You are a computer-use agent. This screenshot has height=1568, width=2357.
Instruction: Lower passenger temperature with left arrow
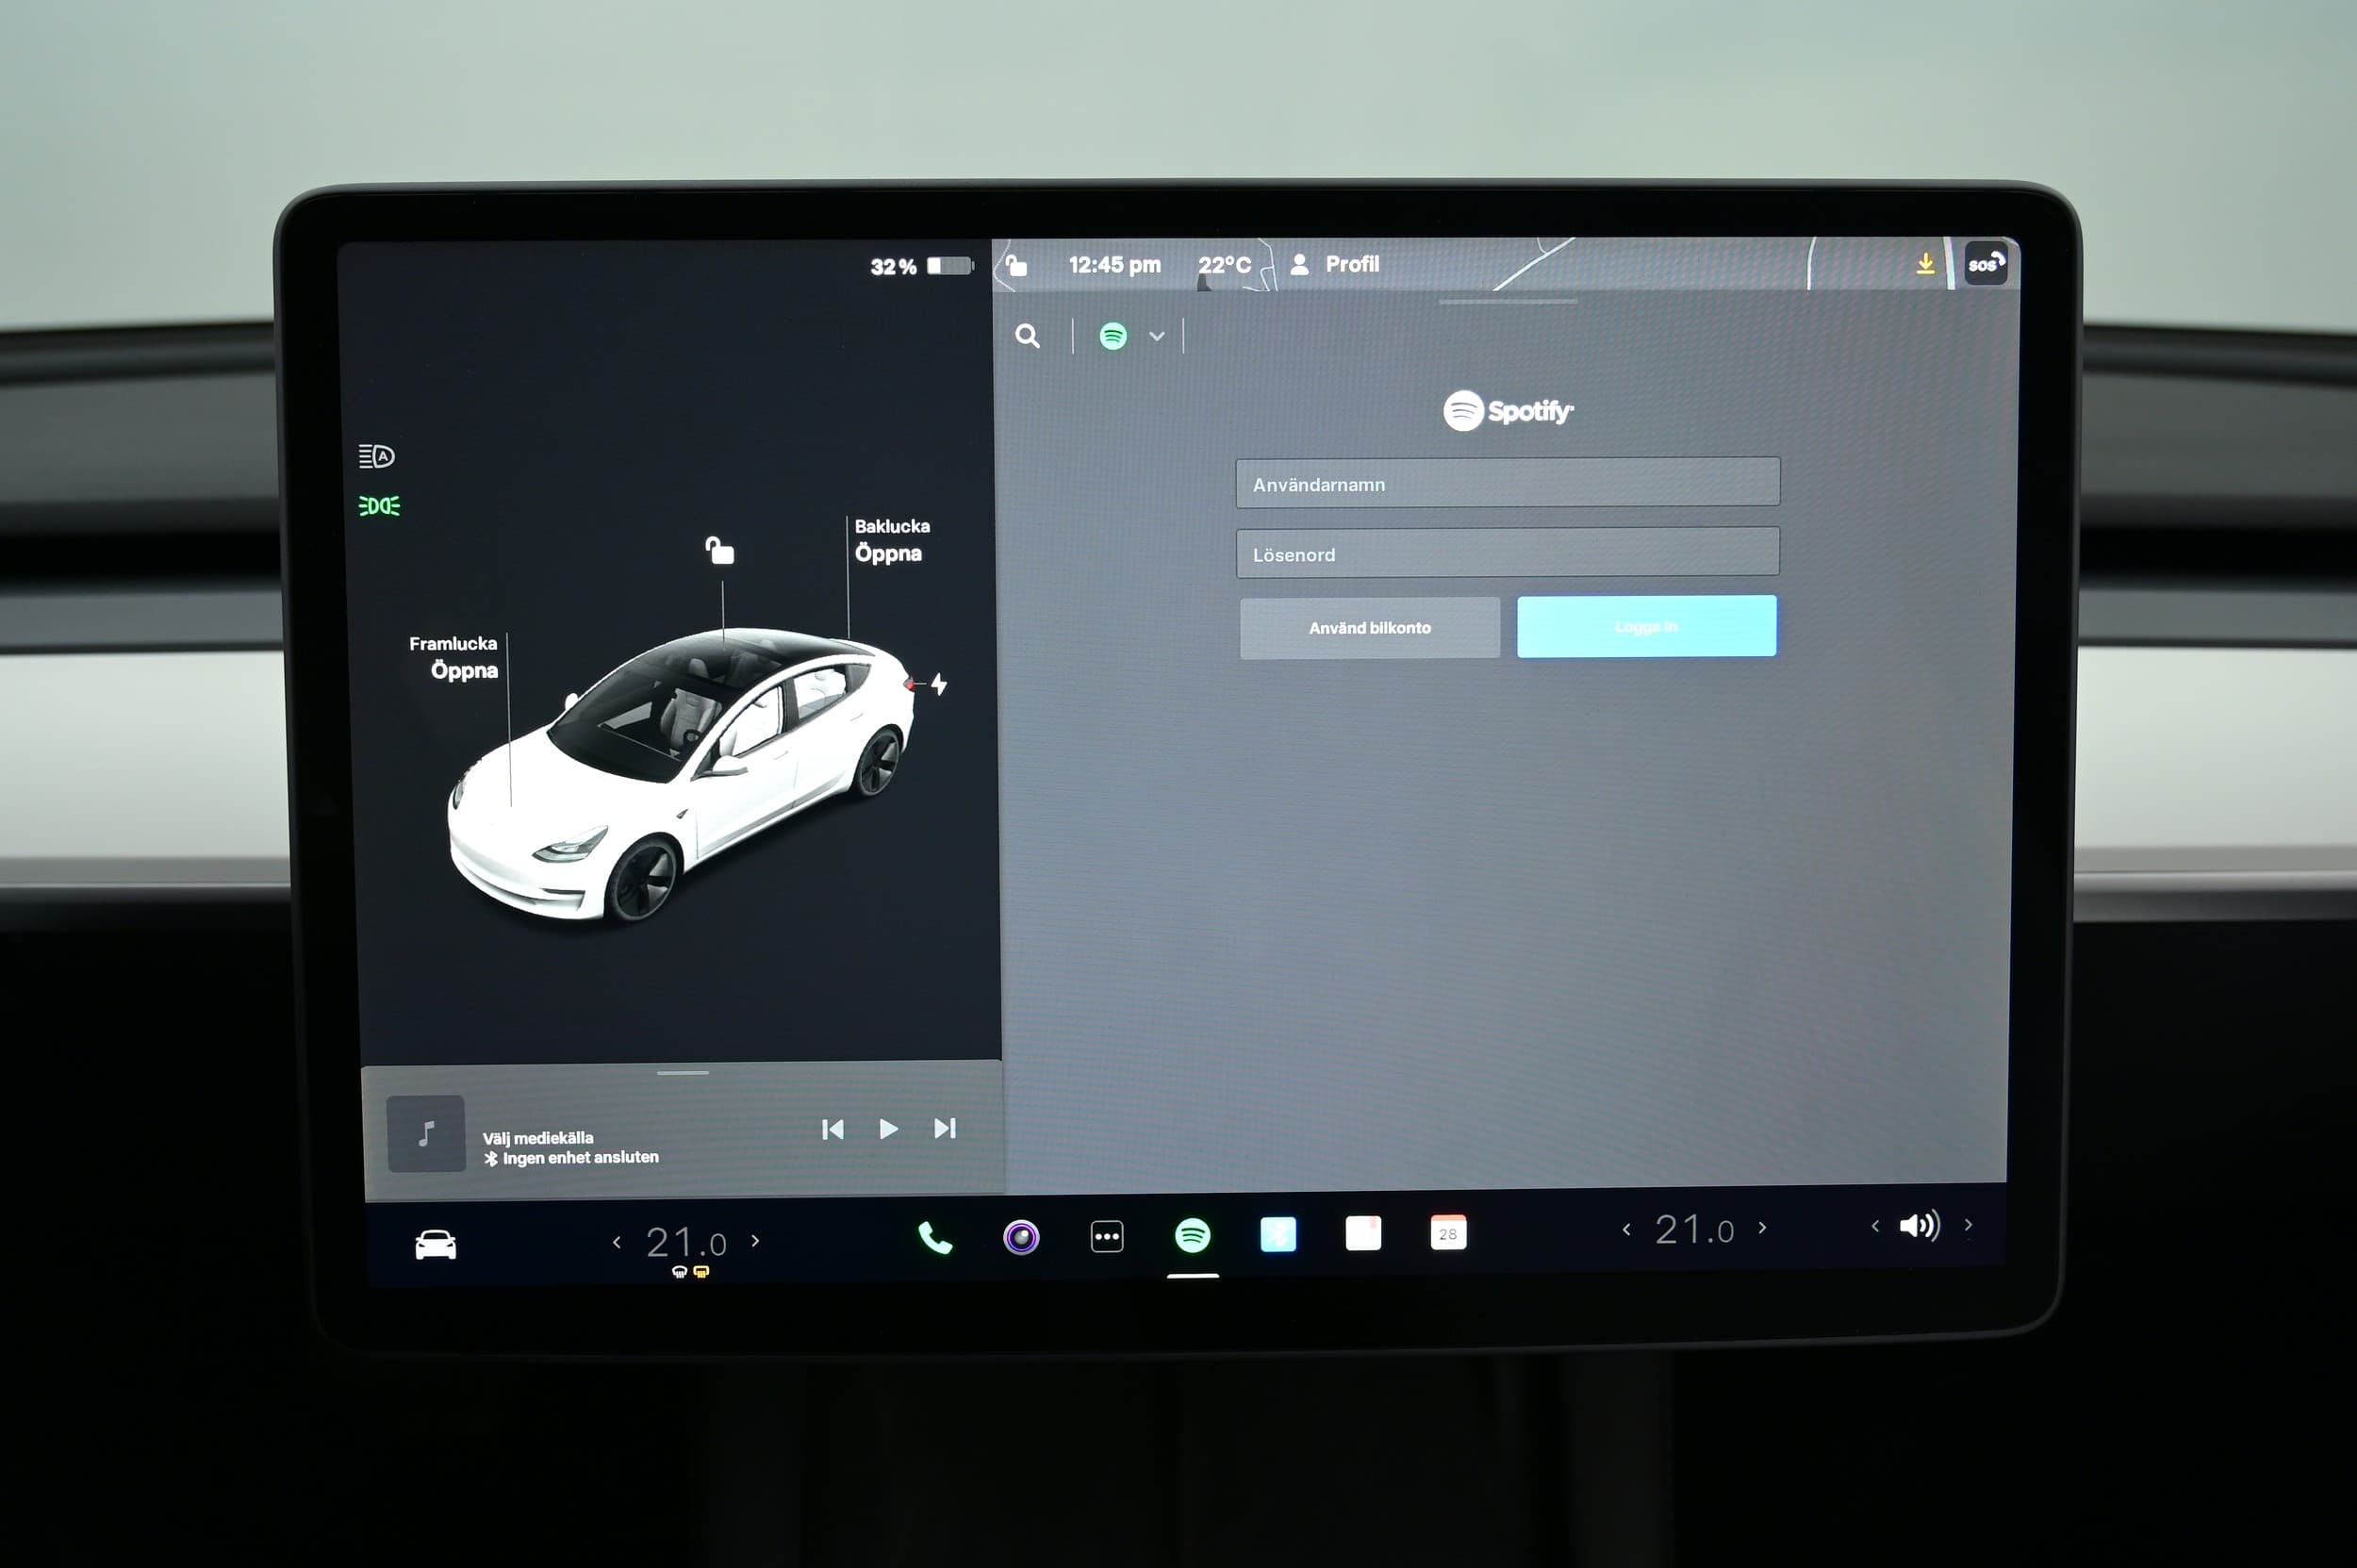(x=1626, y=1229)
